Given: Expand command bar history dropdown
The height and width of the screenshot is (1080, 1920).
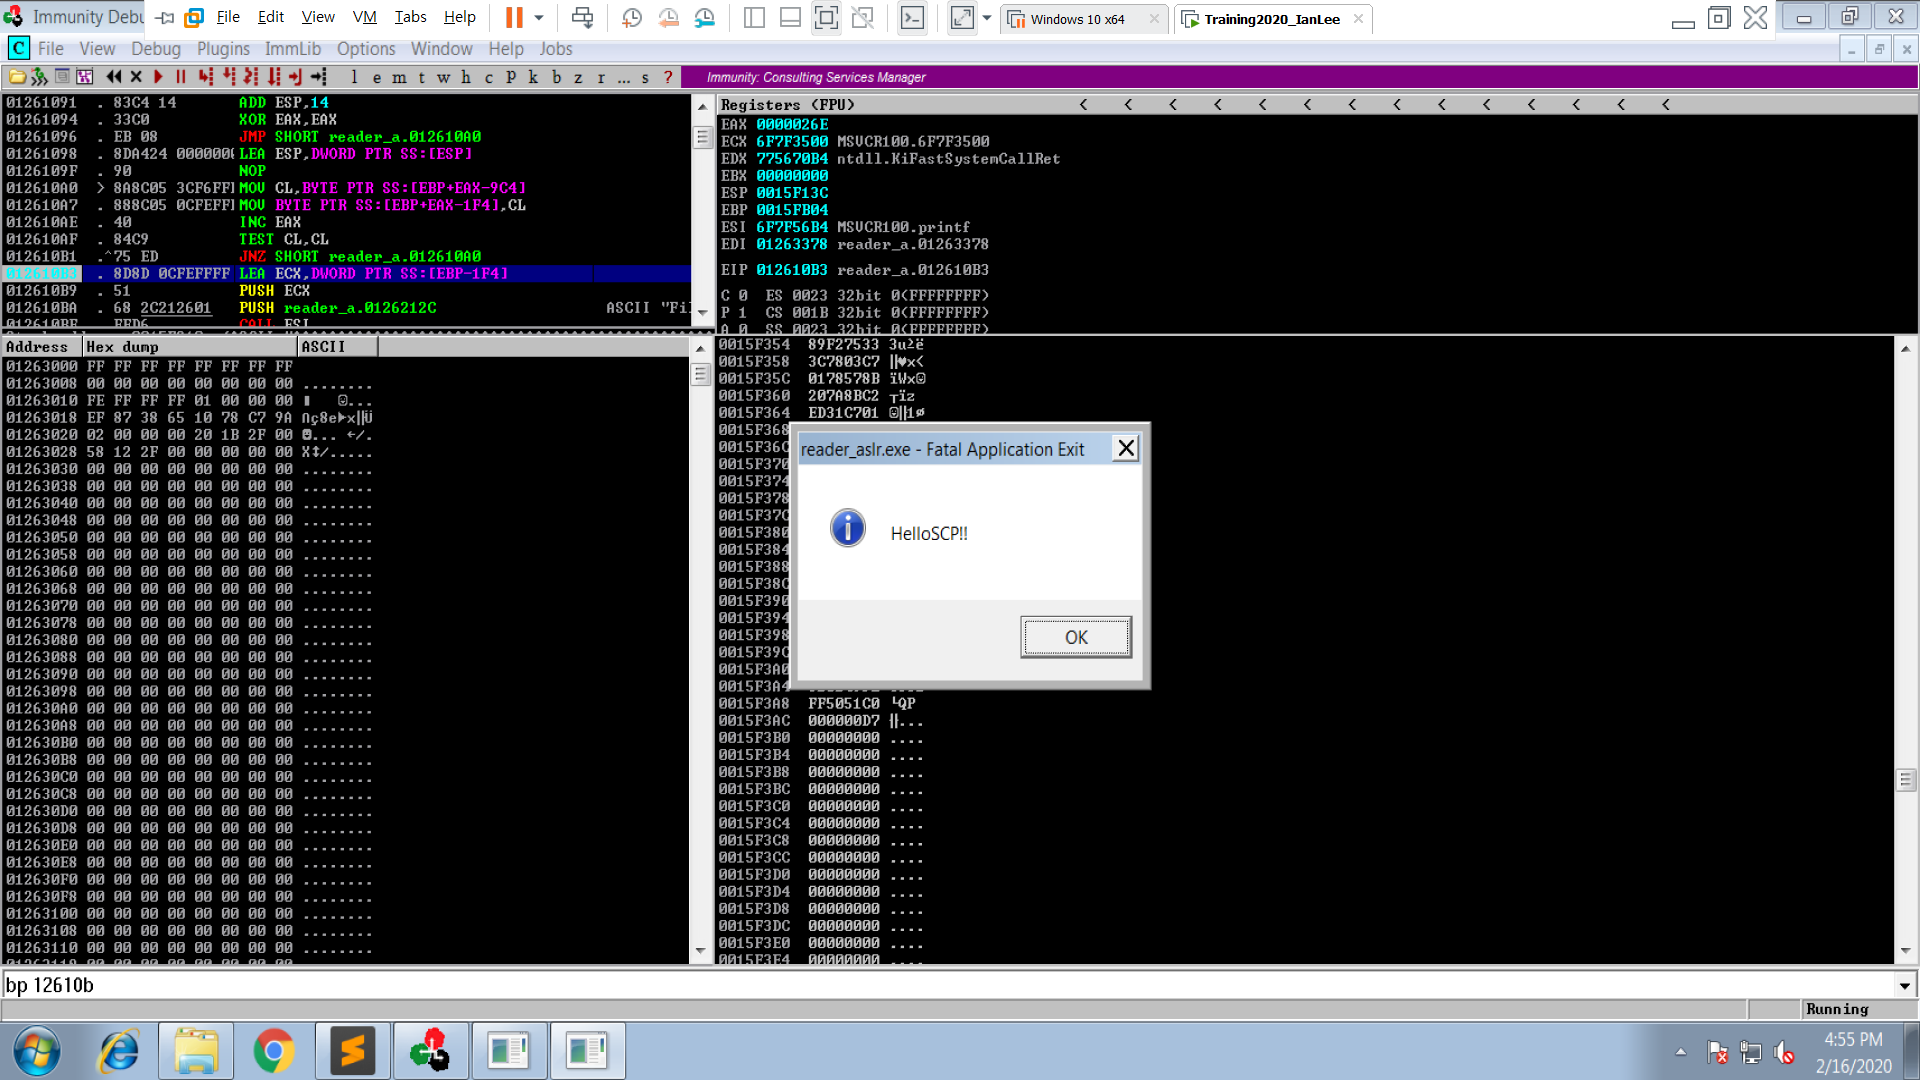Looking at the screenshot, I should click(x=1904, y=985).
